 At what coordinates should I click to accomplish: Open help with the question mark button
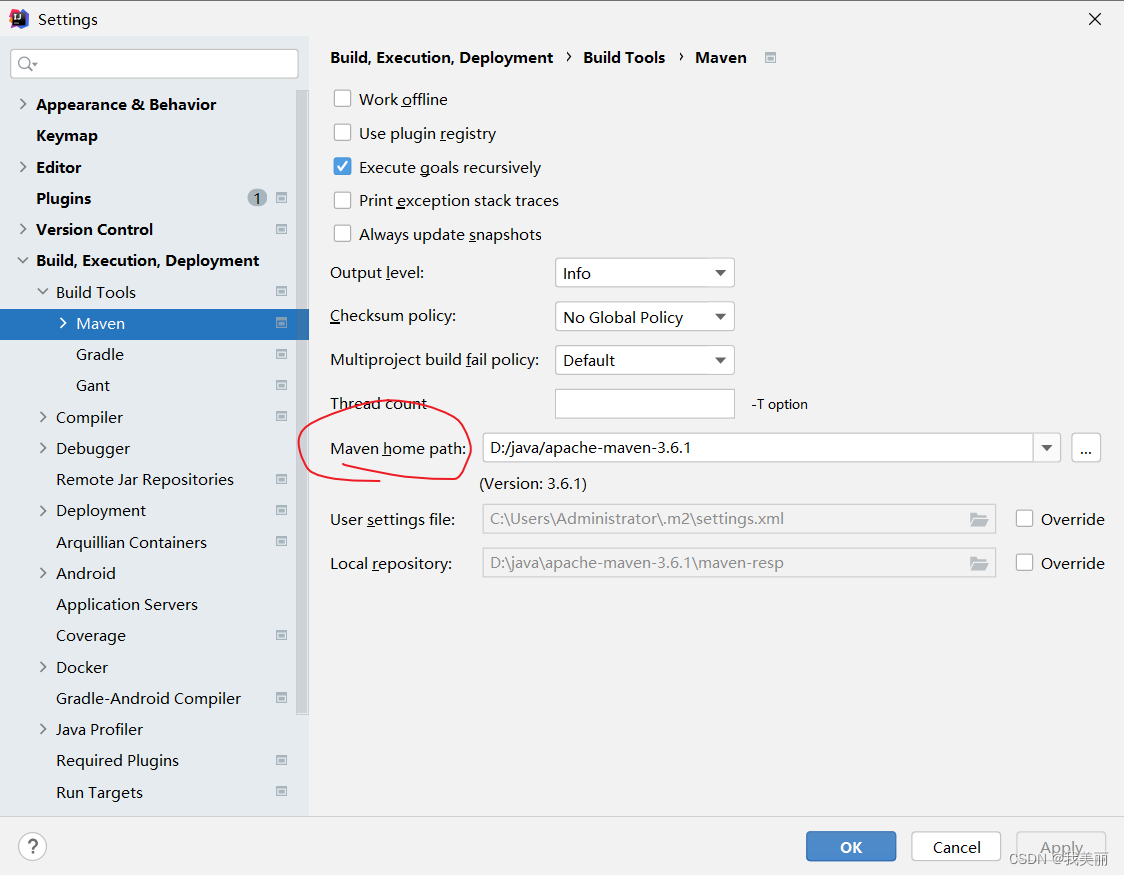click(x=32, y=846)
